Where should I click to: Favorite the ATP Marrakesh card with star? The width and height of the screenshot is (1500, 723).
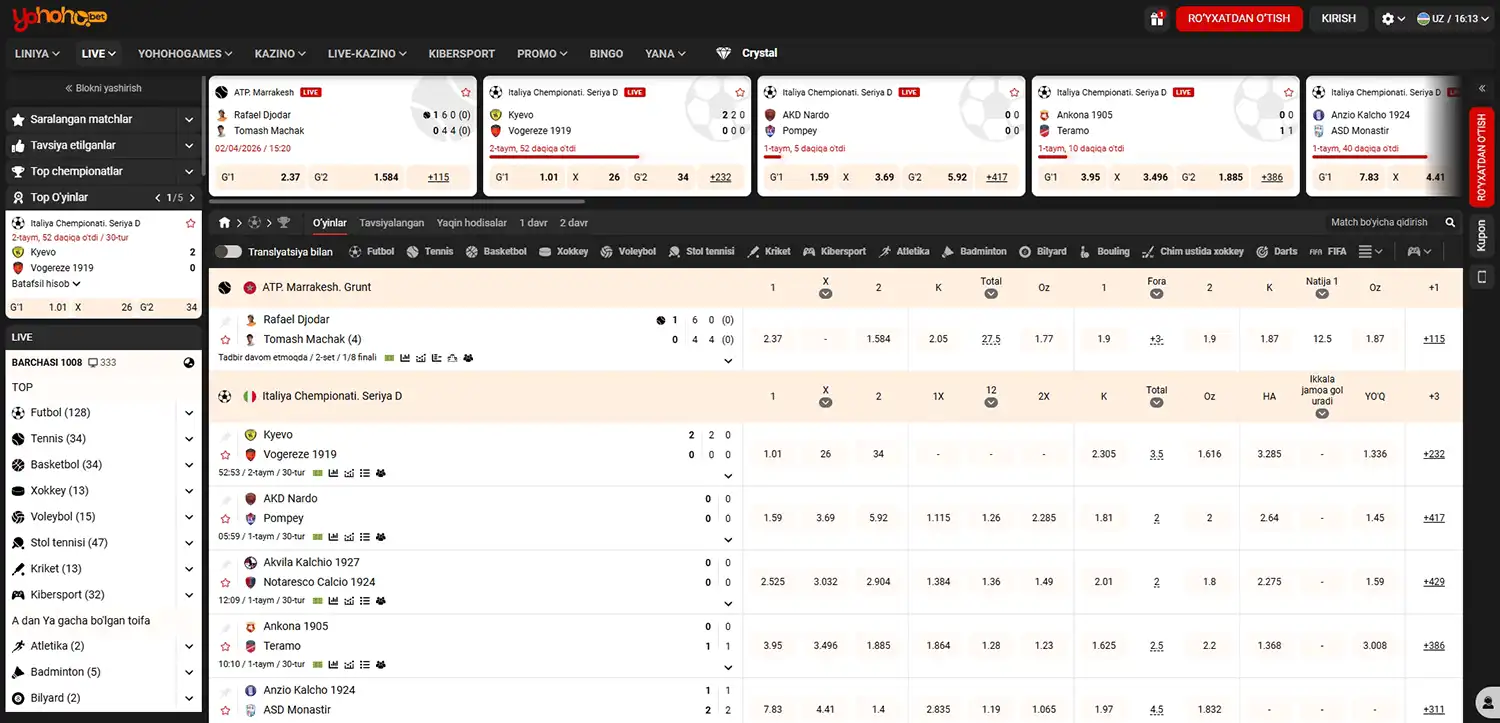tap(466, 92)
